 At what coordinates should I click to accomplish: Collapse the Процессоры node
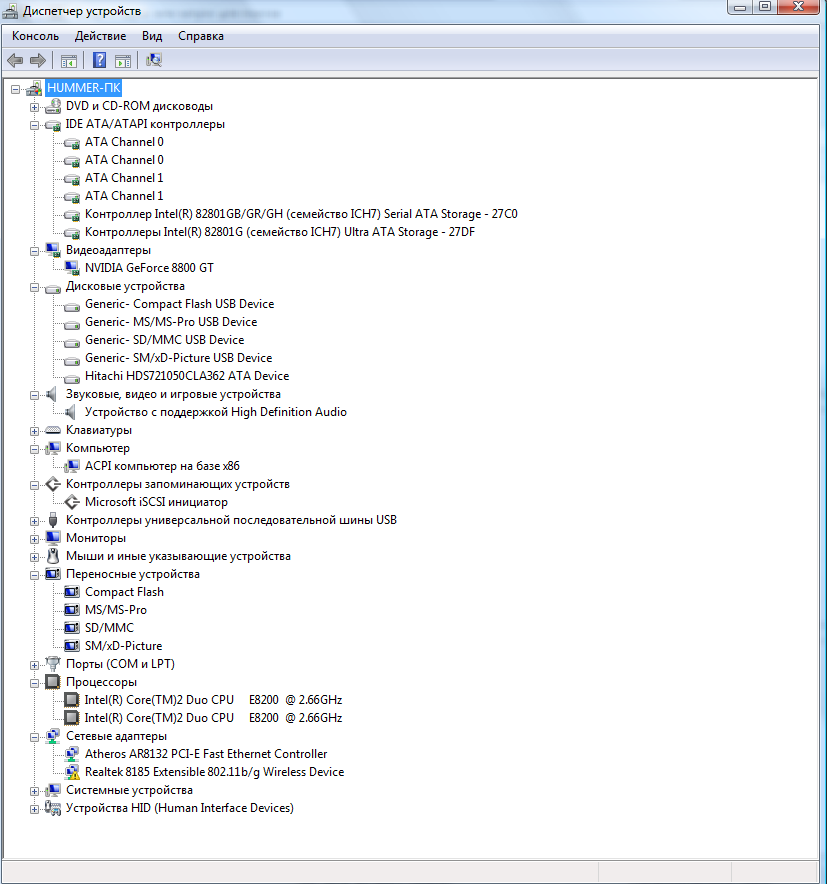click(x=34, y=683)
